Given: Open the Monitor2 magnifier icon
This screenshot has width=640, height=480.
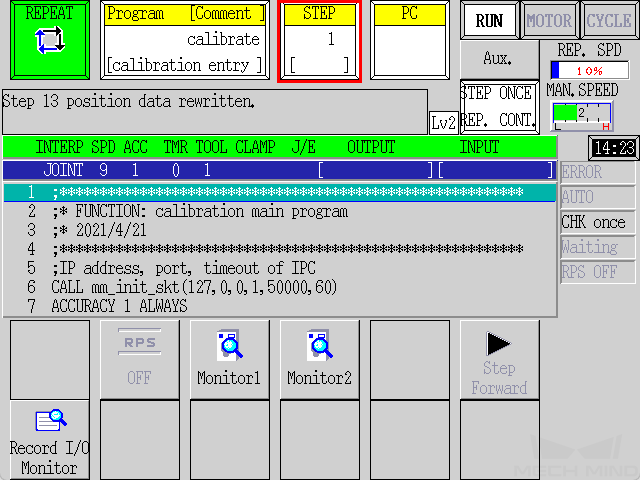Looking at the screenshot, I should (320, 345).
